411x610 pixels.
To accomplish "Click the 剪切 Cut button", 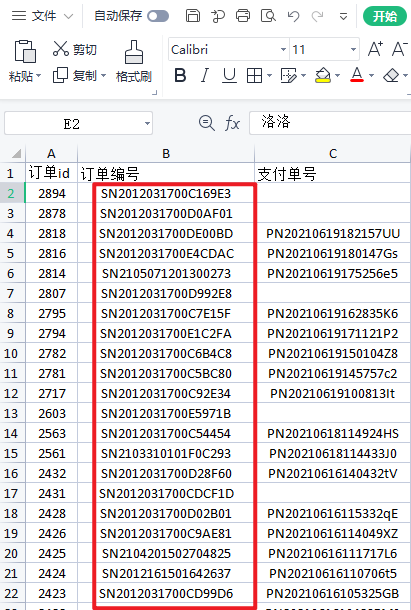I will tap(74, 49).
